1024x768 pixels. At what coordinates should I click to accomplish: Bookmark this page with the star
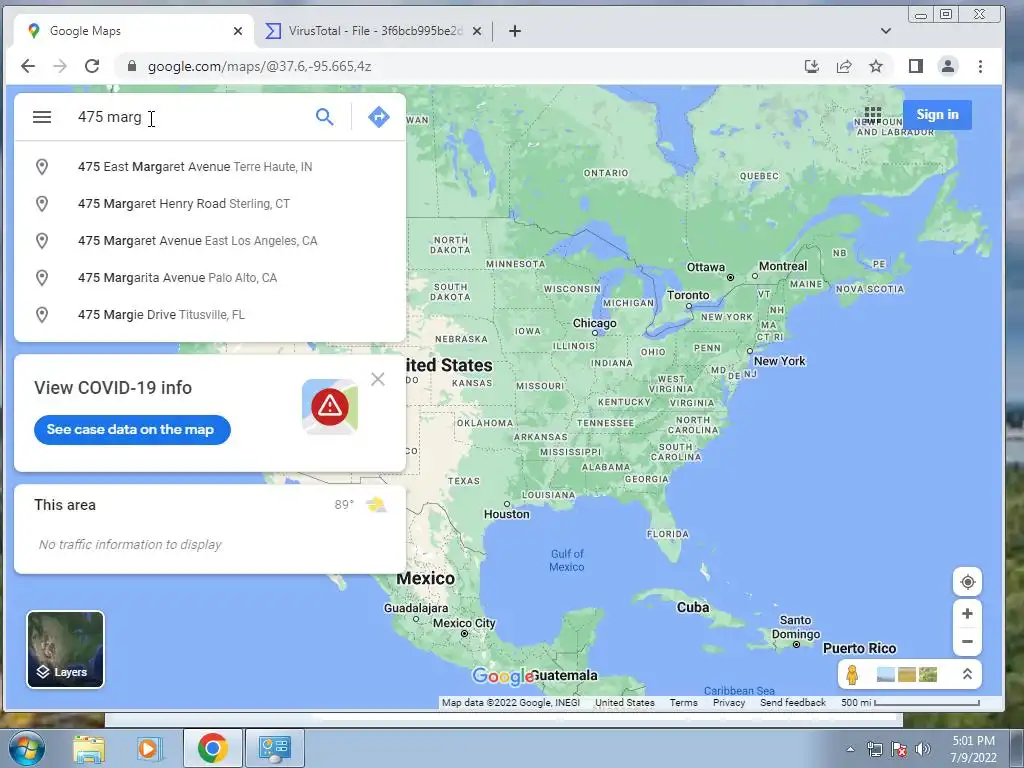[x=876, y=66]
